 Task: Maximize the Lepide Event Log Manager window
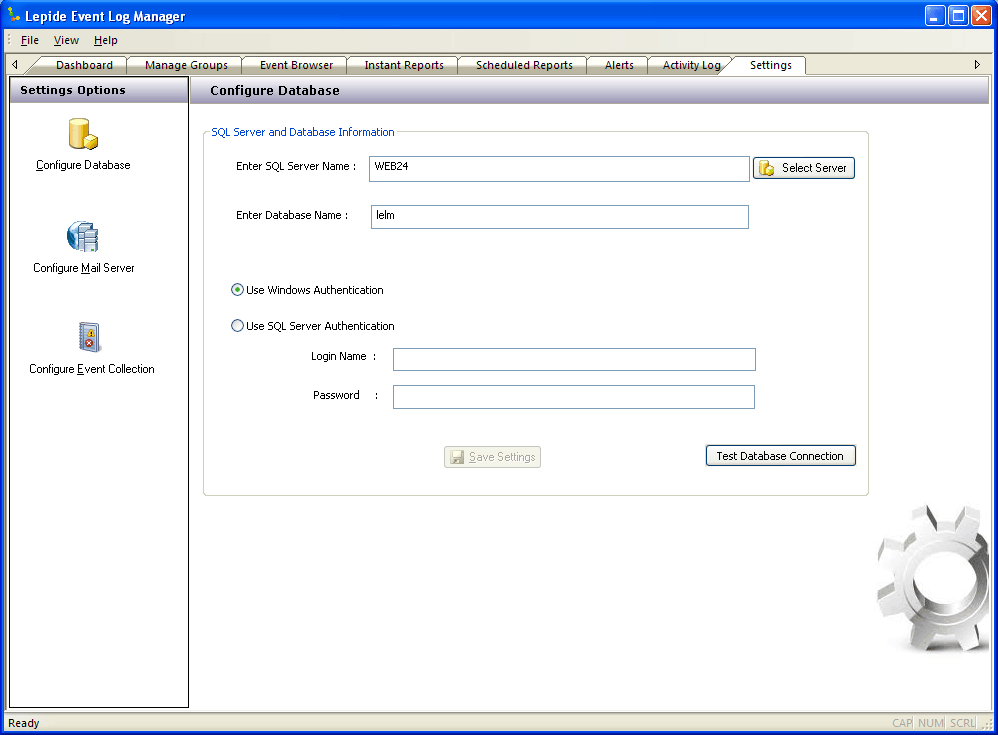(958, 15)
